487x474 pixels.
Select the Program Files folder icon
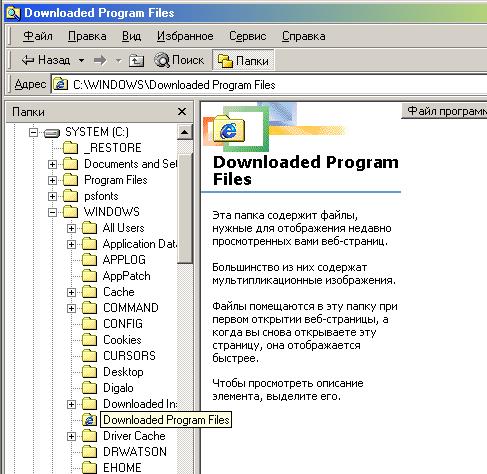(x=70, y=180)
